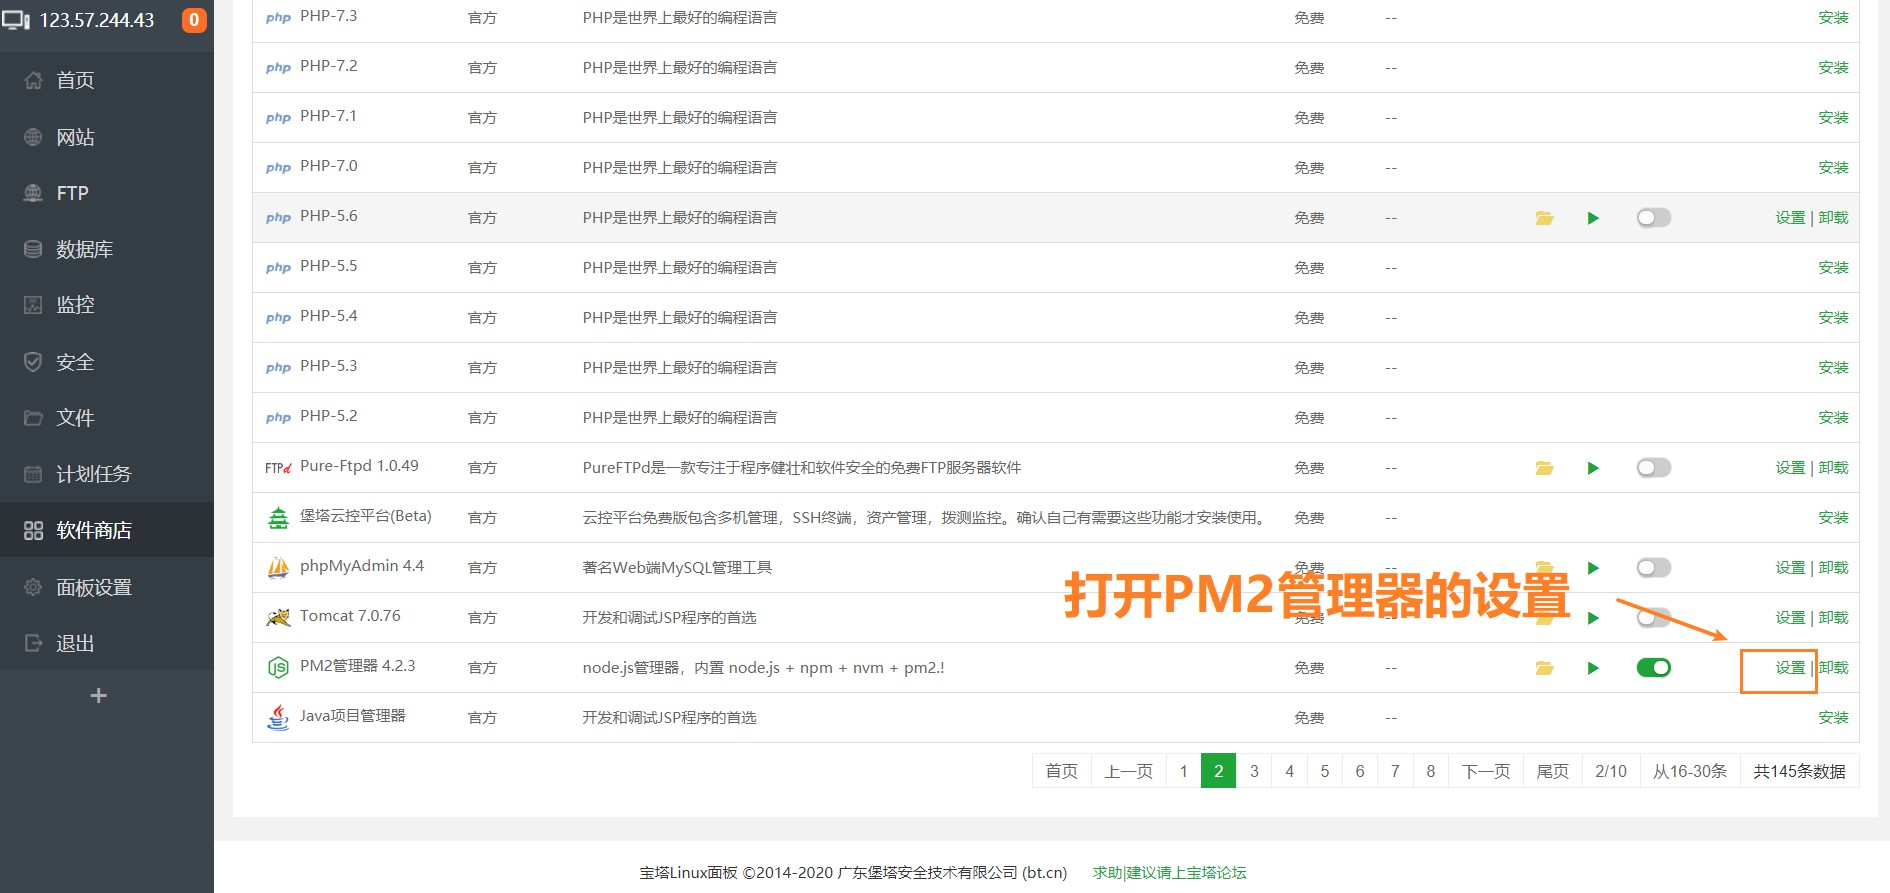The image size is (1890, 893).
Task: Open folder icon for Pure-Ftpd 1.0.49
Action: [x=1544, y=468]
